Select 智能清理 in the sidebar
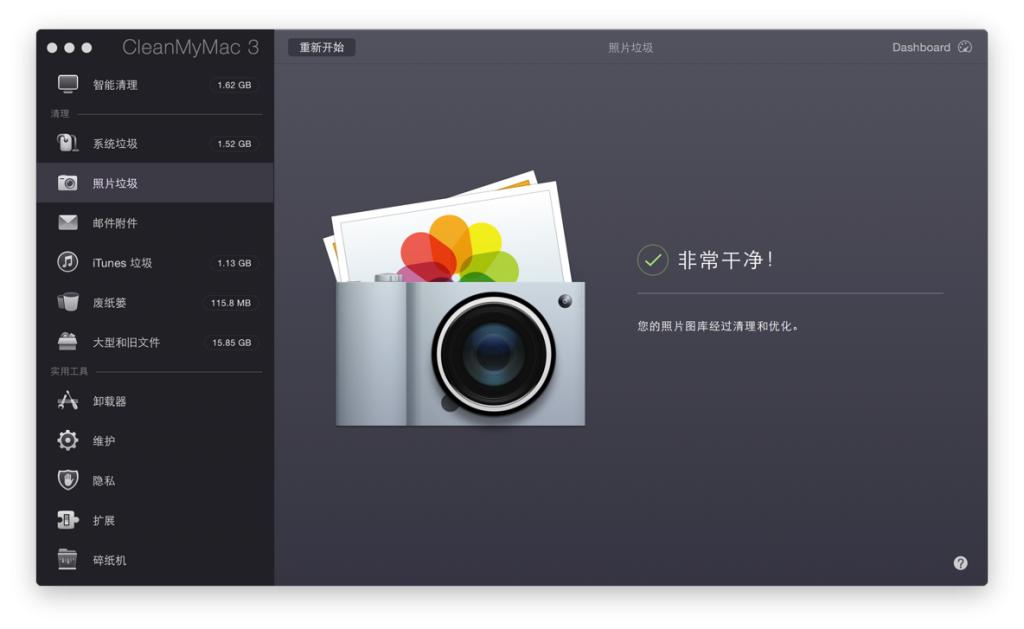Image resolution: width=1024 pixels, height=629 pixels. pos(155,84)
